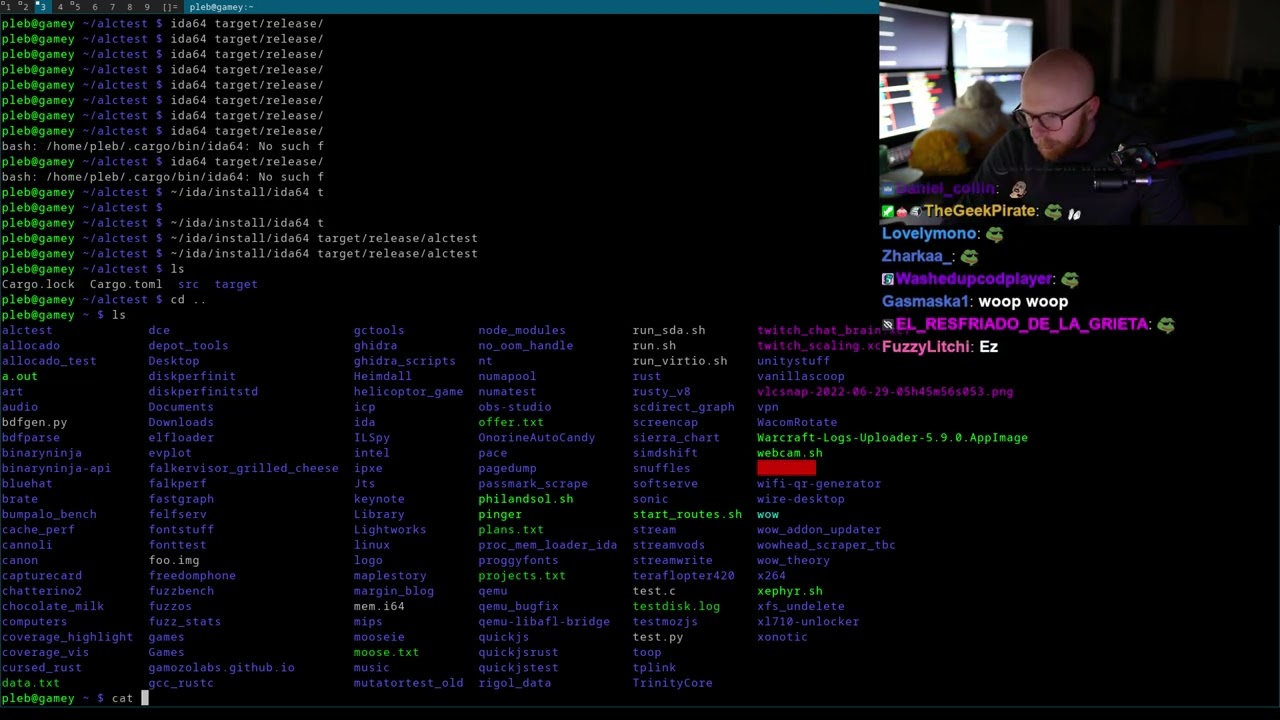Click qemu-libafl-bridge directory

[x=544, y=621]
